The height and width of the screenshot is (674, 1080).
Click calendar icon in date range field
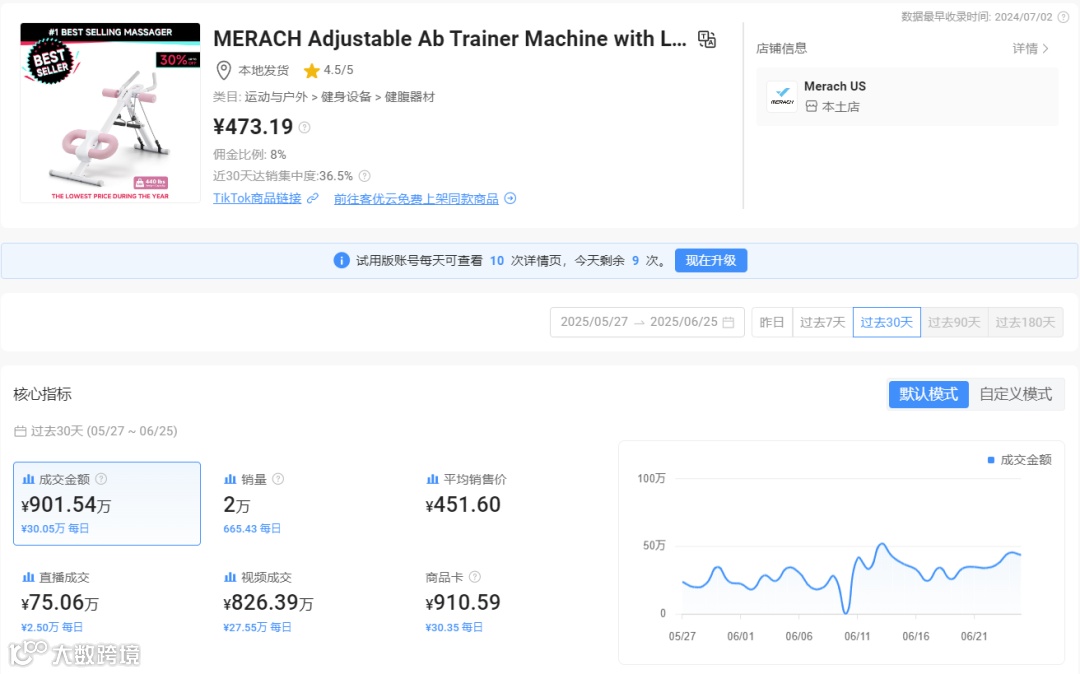coord(729,322)
